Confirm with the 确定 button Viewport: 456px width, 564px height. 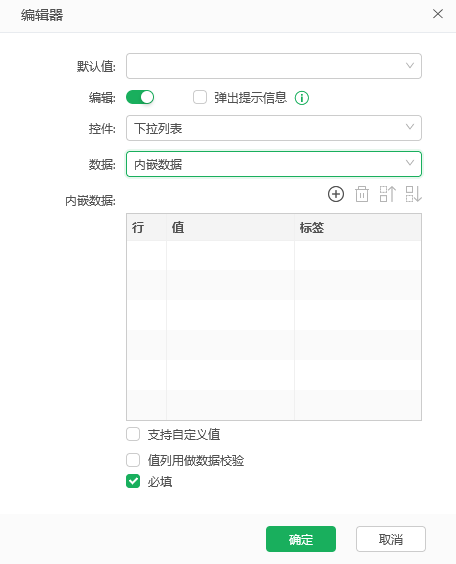point(301,539)
